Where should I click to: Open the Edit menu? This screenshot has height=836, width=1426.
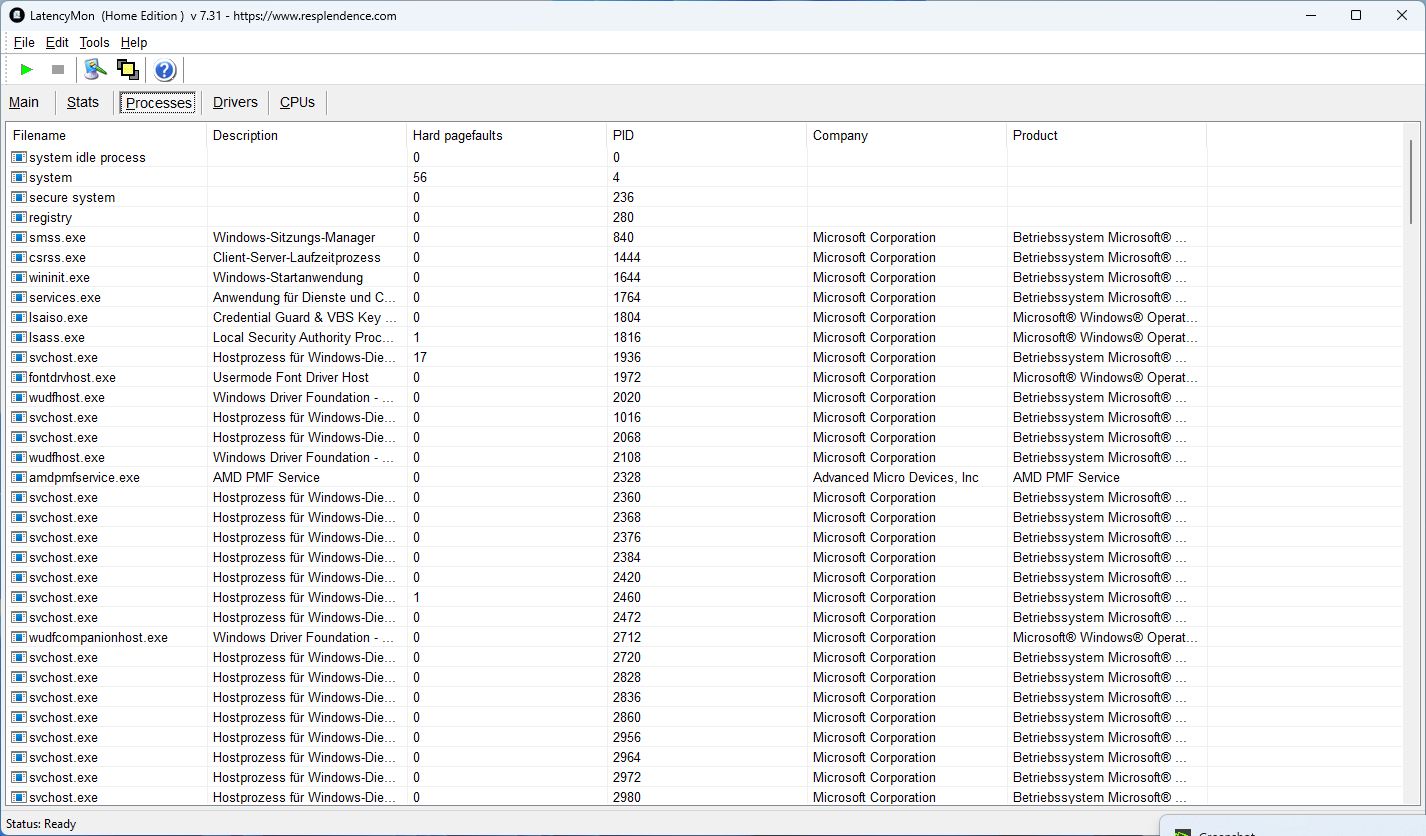point(57,42)
